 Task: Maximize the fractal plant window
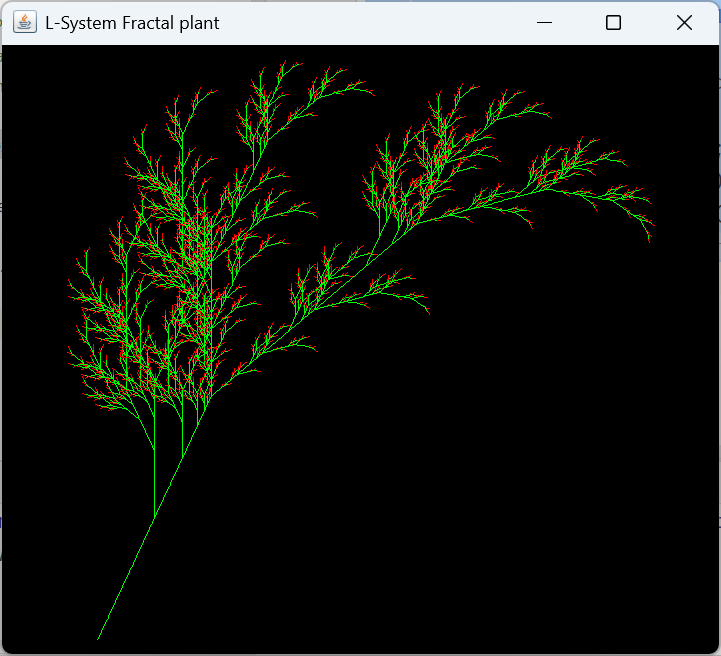pyautogui.click(x=614, y=22)
